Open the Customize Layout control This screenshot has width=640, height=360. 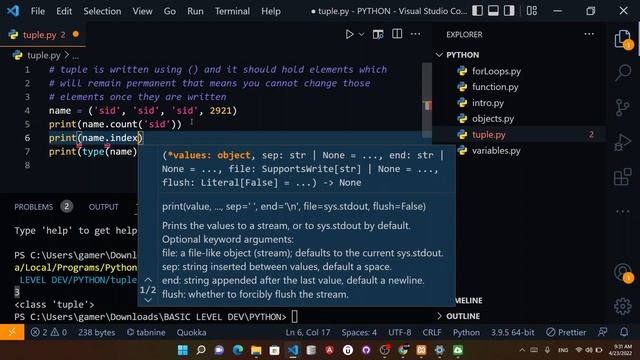[x=532, y=11]
